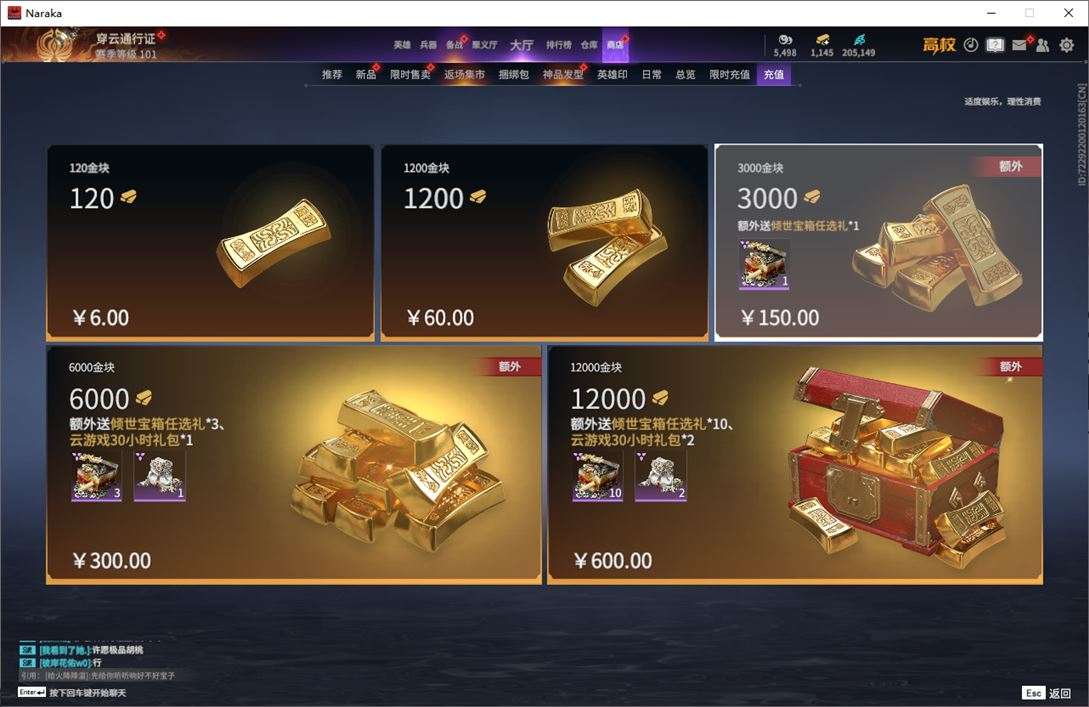Click the Esc 返回 back button
Viewport: 1089px width, 707px height.
pos(1046,693)
